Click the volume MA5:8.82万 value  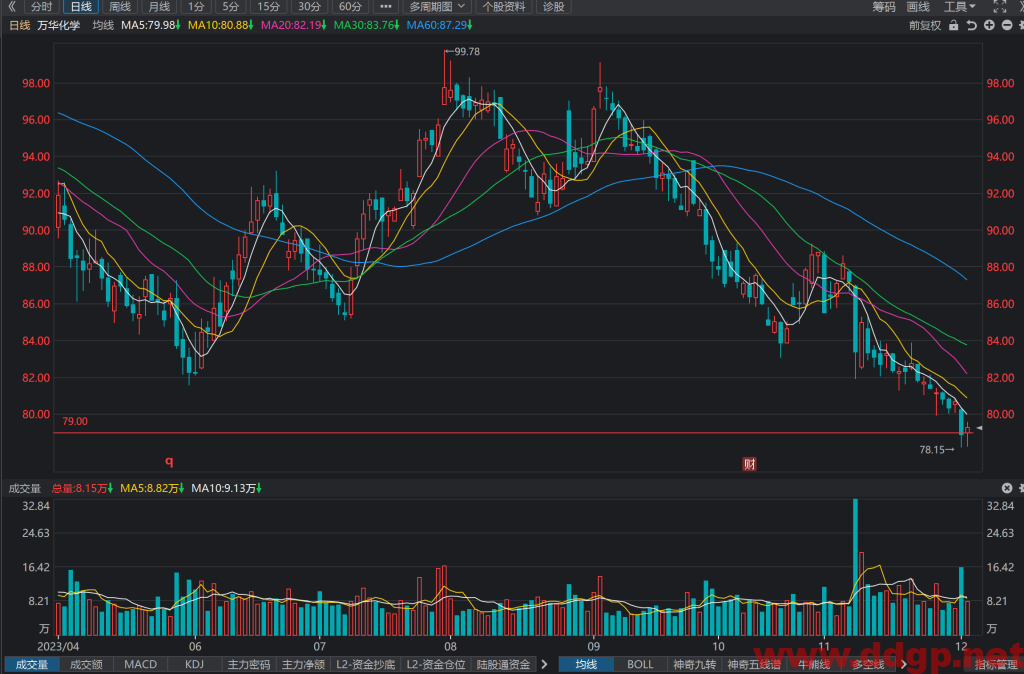tap(152, 489)
